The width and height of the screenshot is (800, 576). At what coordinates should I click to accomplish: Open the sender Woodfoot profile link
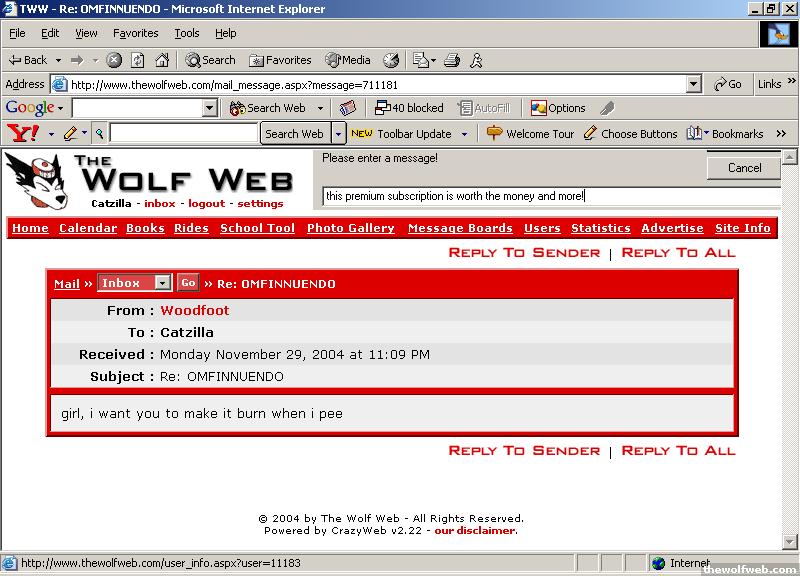click(194, 311)
